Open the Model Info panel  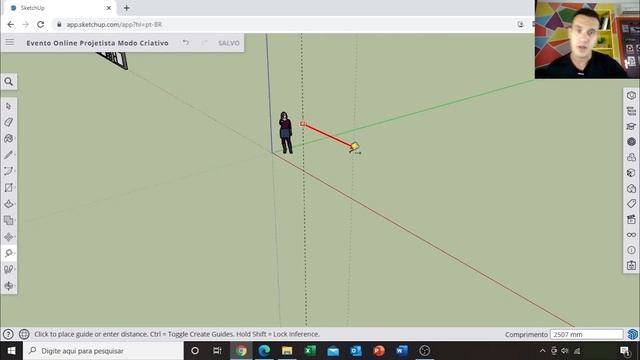(631, 250)
